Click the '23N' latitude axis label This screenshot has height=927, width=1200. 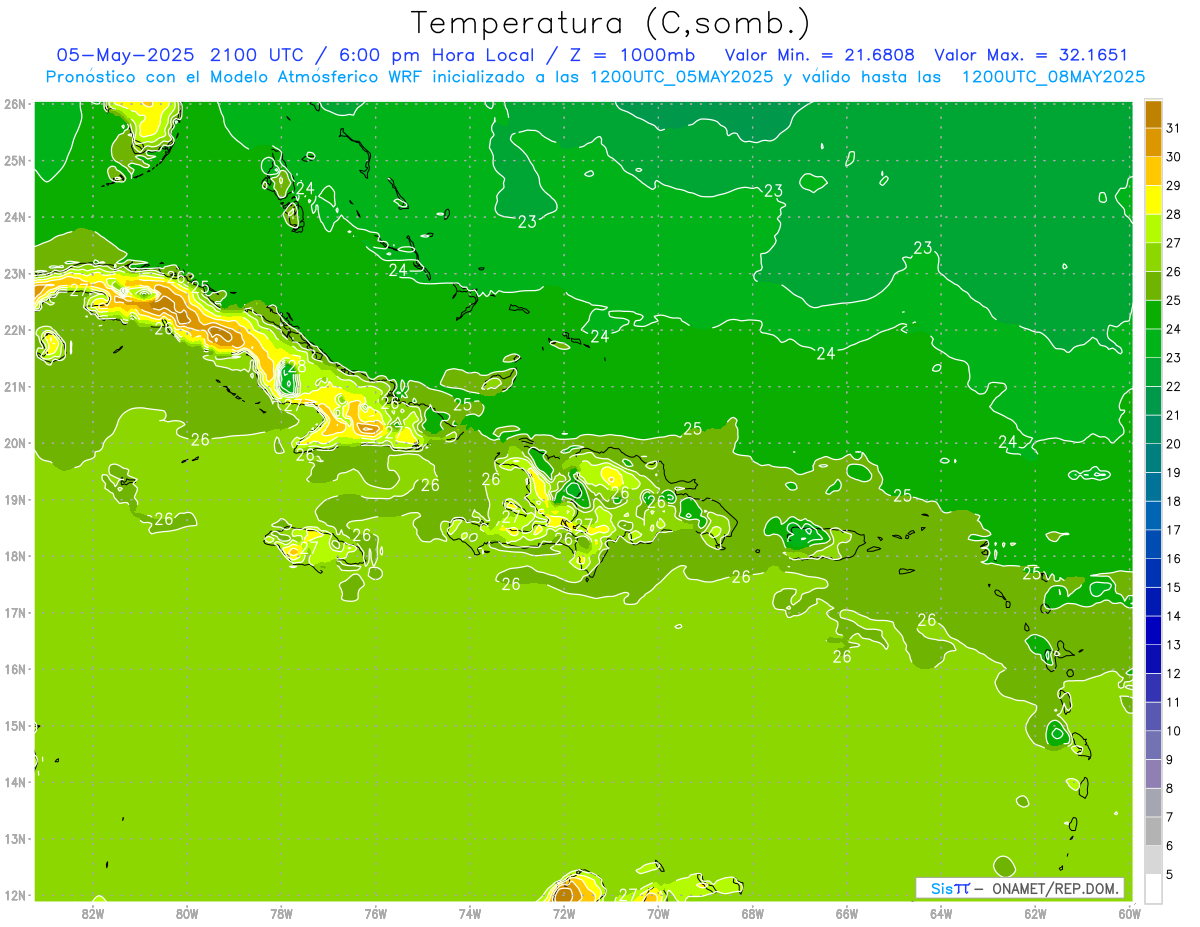[x=15, y=273]
